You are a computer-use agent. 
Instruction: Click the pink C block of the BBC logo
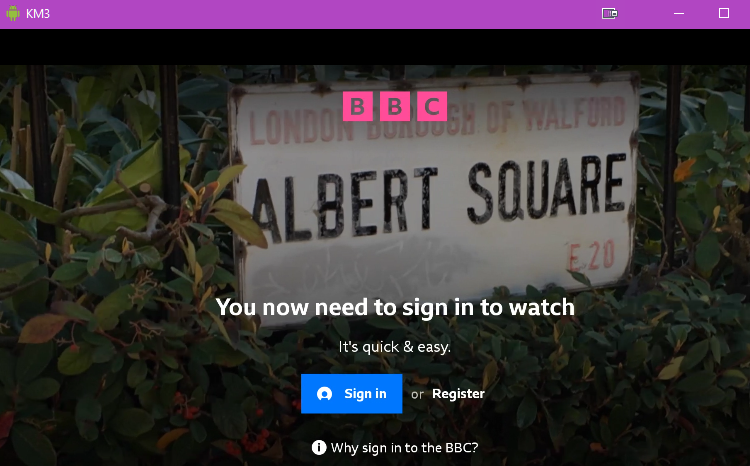click(x=432, y=106)
